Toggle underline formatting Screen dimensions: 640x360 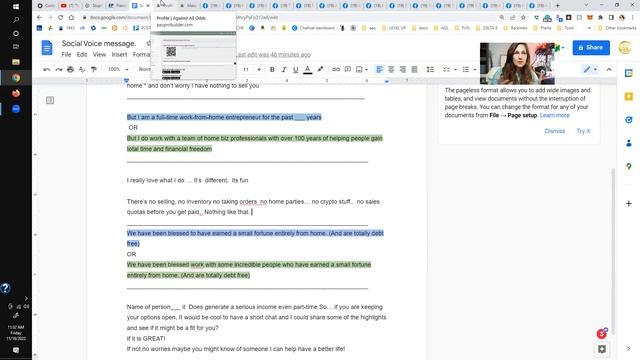click(296, 69)
